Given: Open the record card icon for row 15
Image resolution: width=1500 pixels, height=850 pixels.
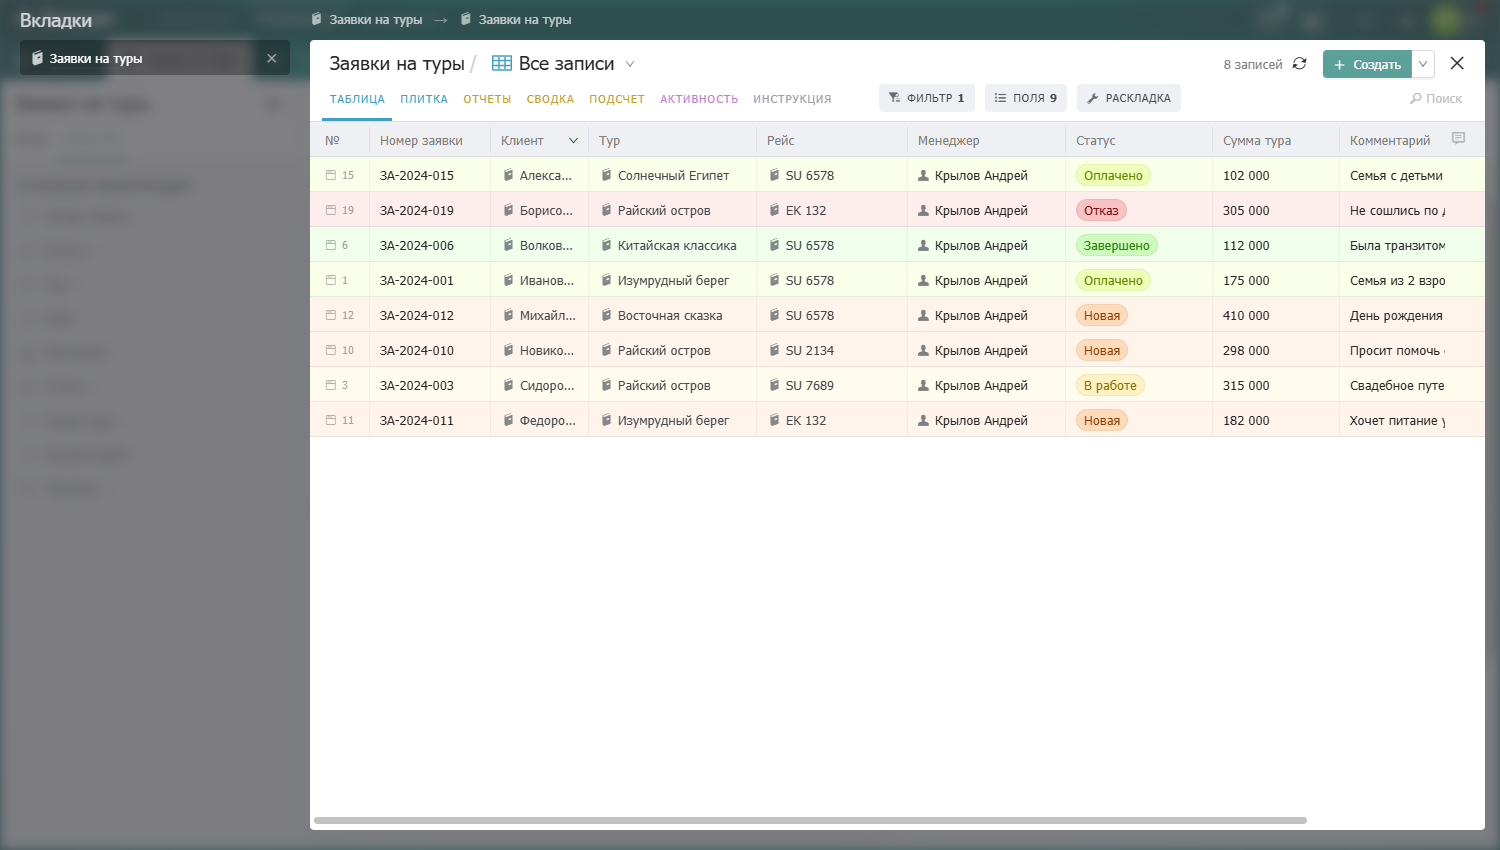Looking at the screenshot, I should (331, 175).
